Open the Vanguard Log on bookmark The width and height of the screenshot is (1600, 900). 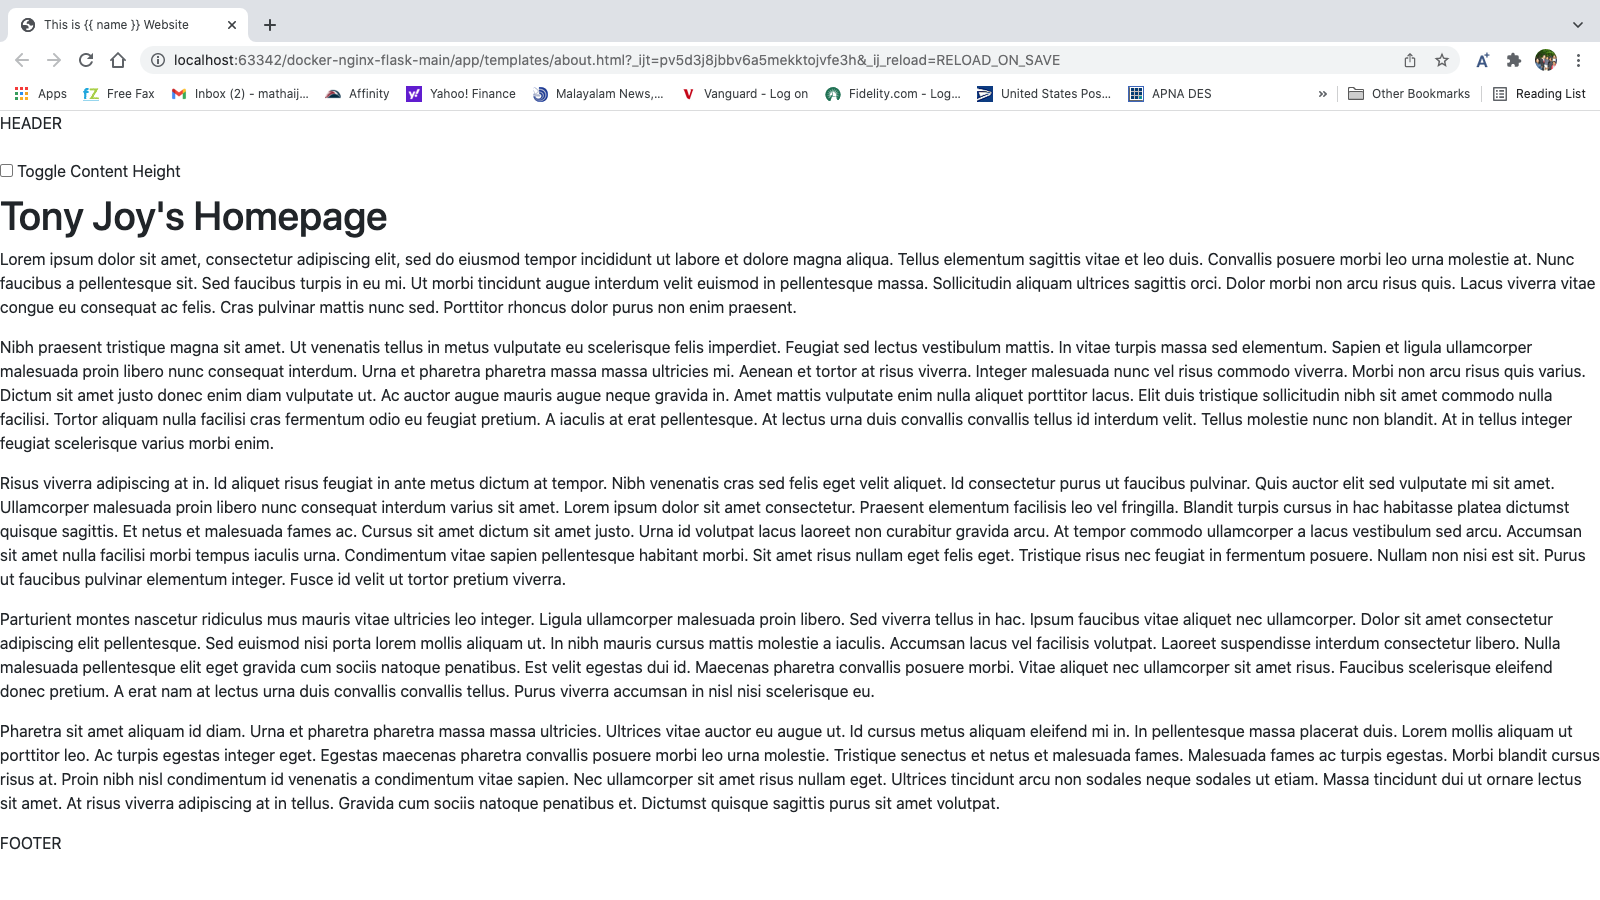744,94
